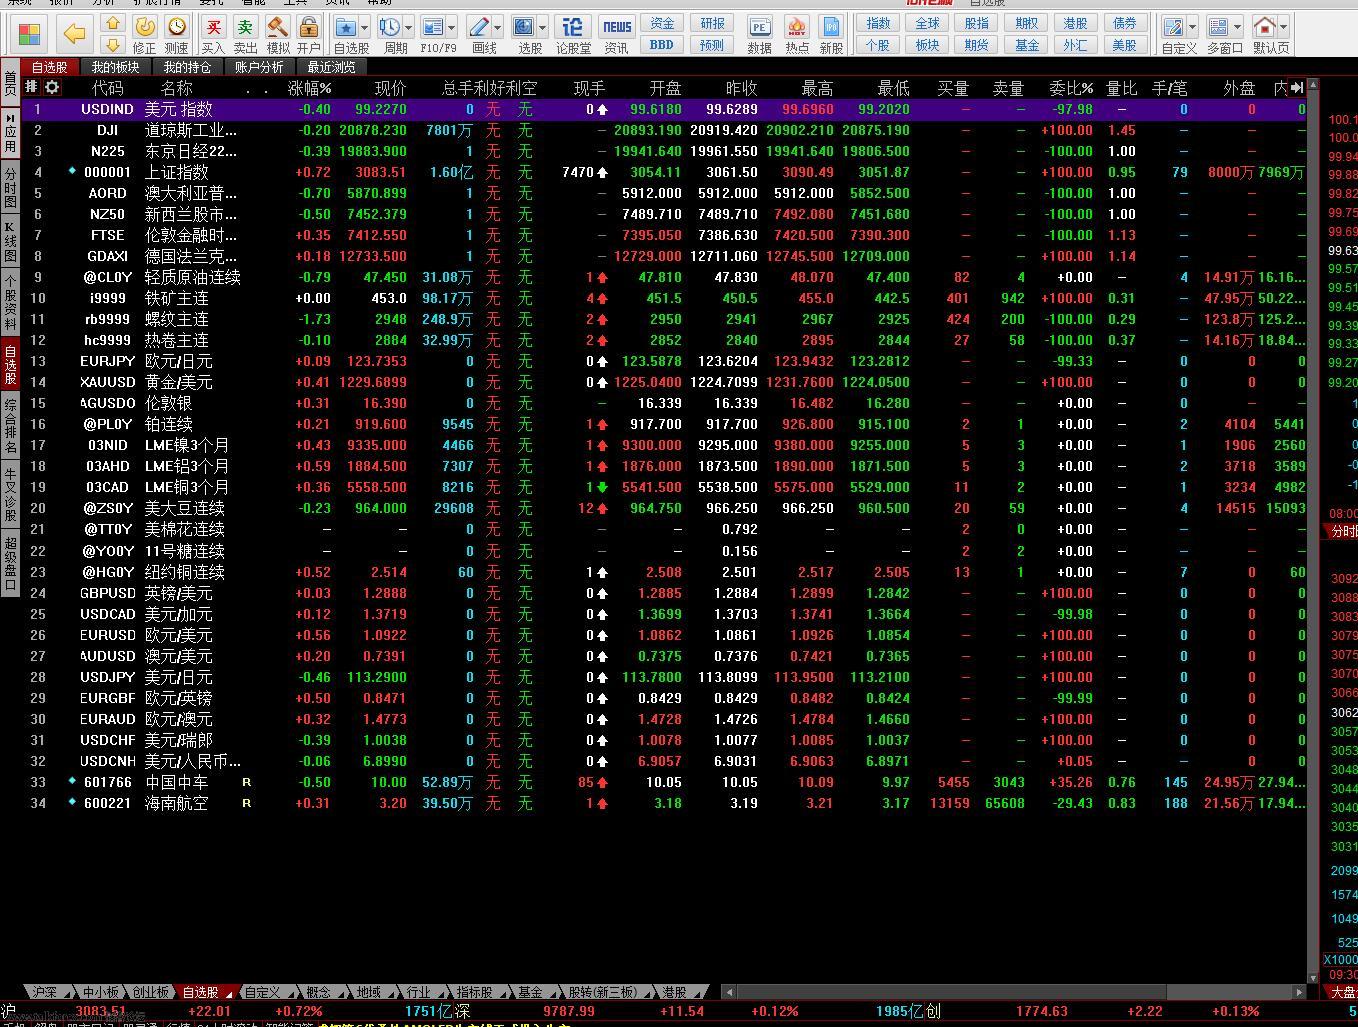Click the grid layout icon beside gear
1358x1027 pixels.
pyautogui.click(x=32, y=88)
